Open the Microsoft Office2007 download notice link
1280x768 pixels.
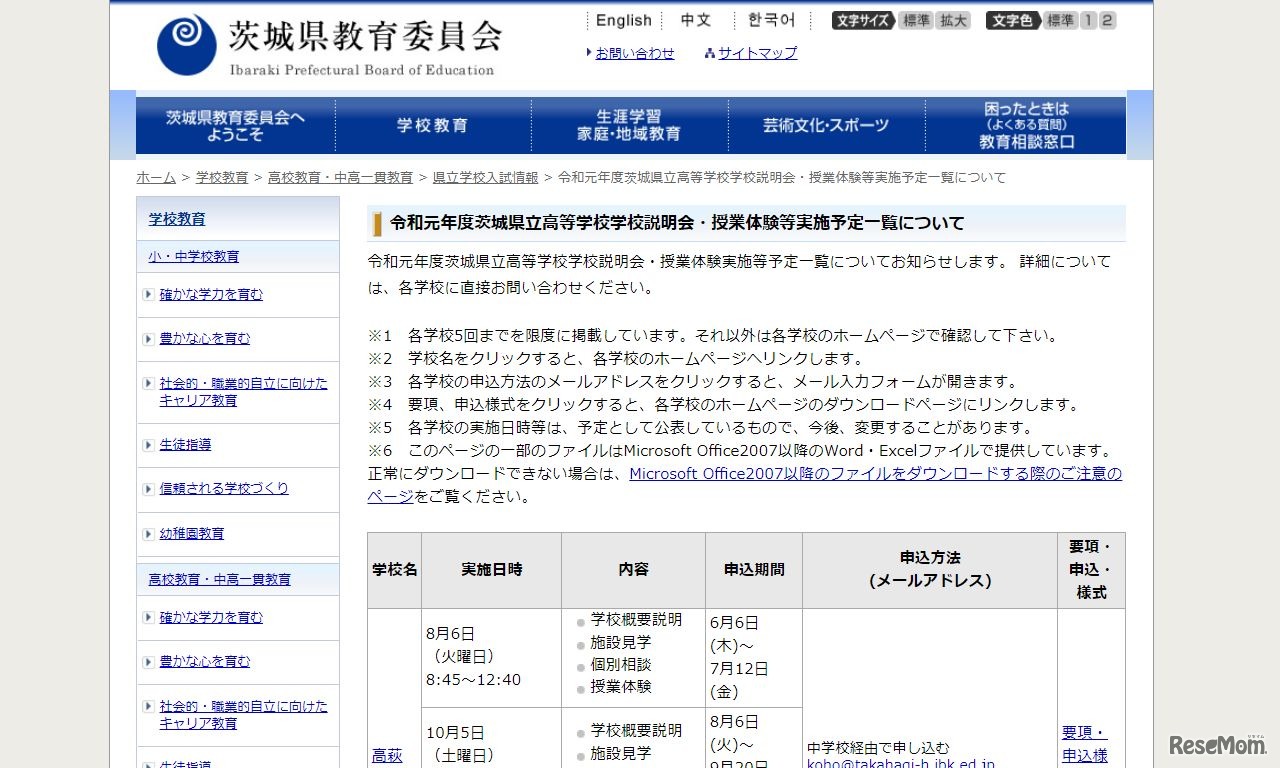click(875, 474)
